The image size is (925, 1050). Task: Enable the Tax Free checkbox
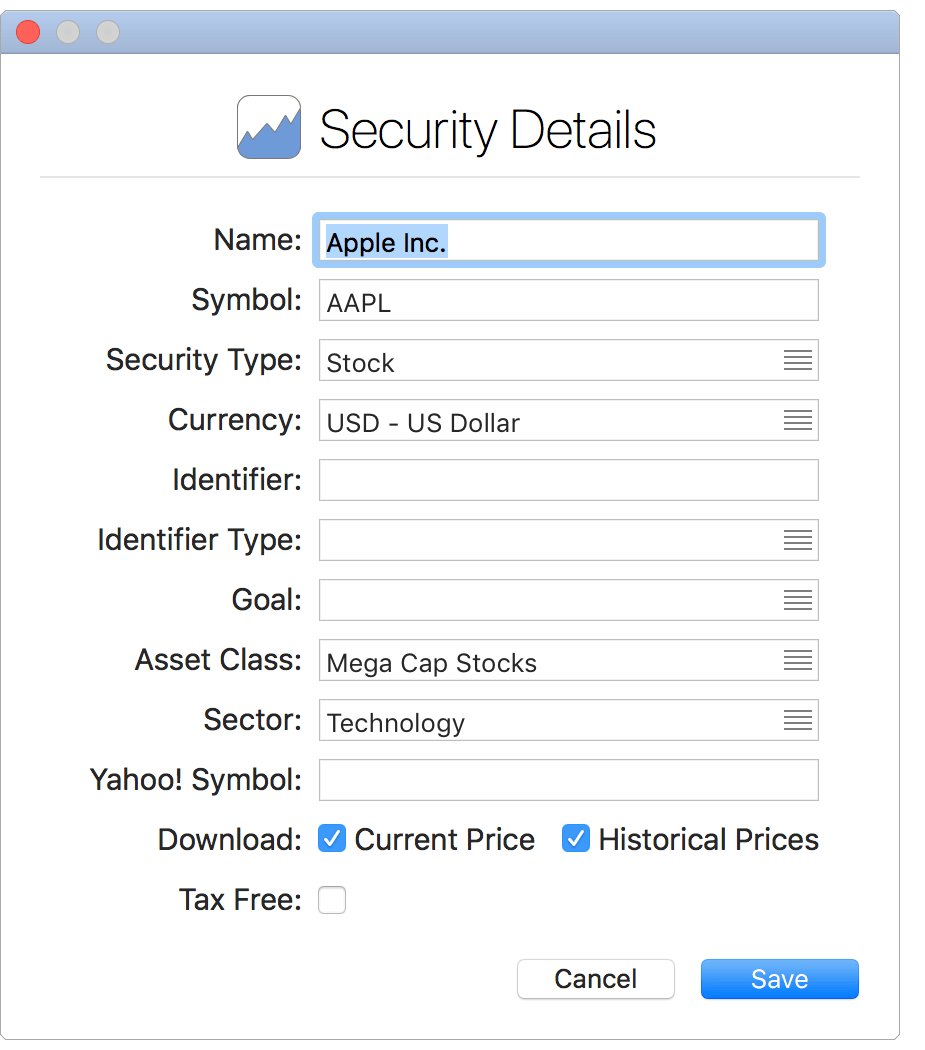pos(331,899)
